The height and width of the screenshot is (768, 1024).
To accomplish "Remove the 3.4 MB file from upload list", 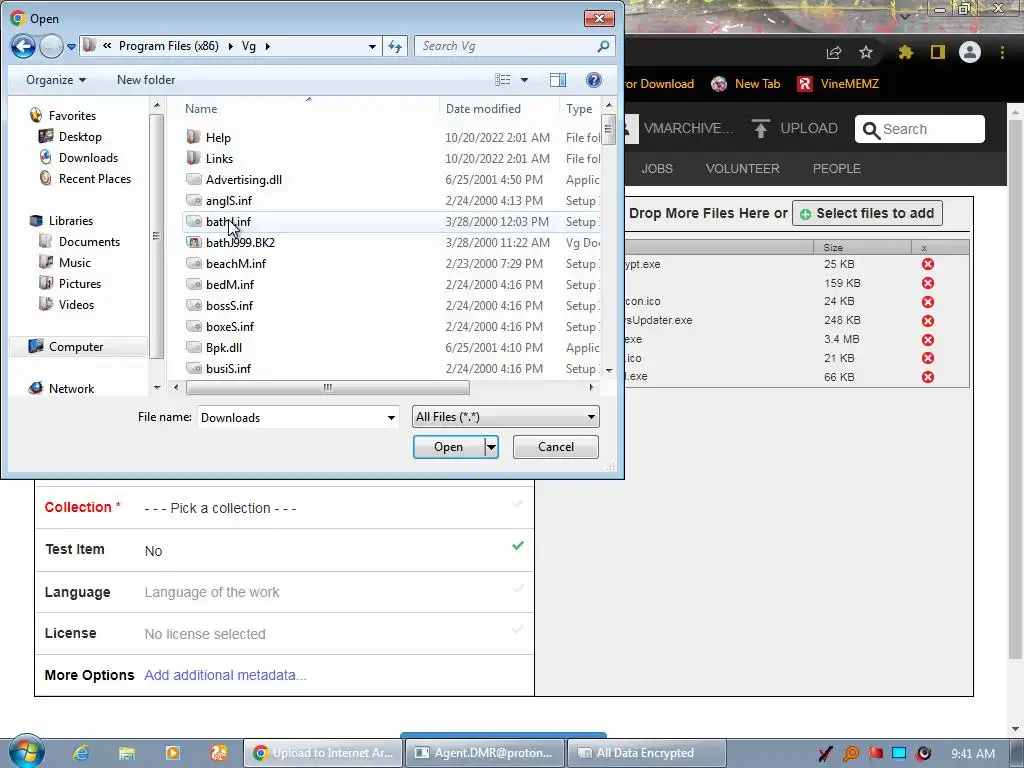I will 927,340.
